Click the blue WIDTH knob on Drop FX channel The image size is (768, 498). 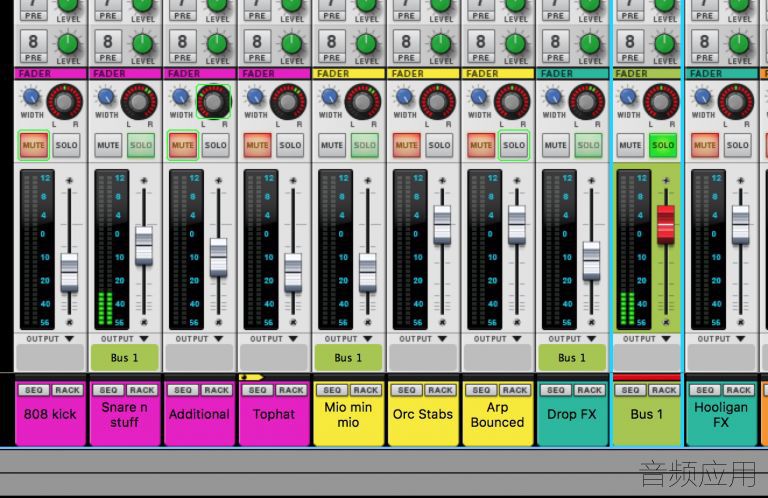[553, 97]
